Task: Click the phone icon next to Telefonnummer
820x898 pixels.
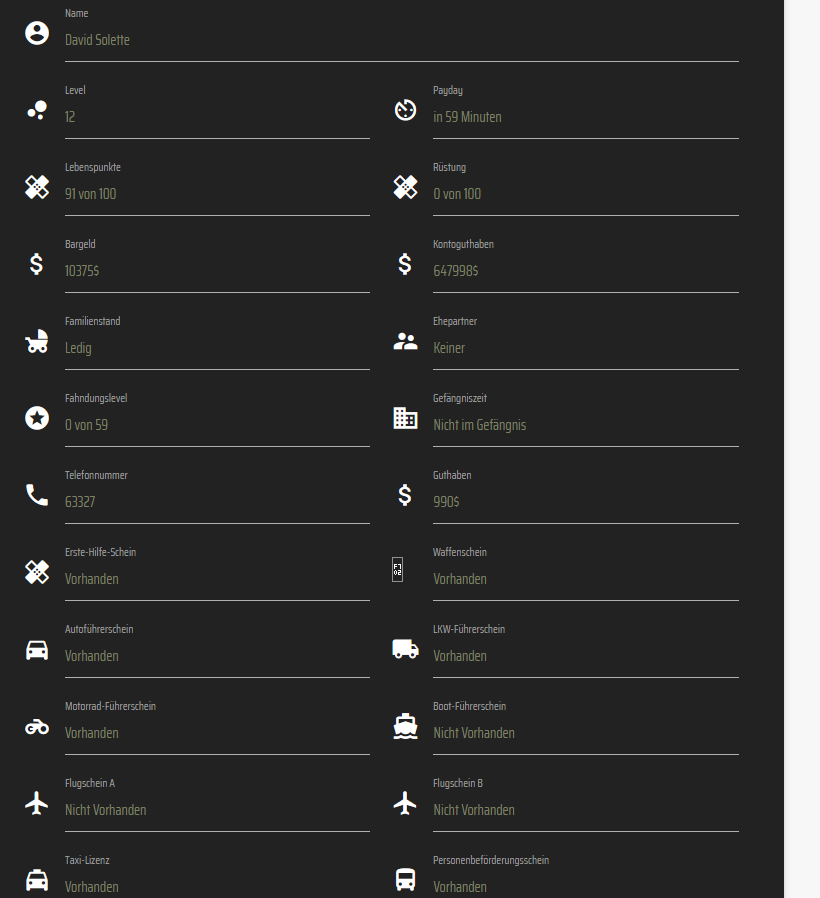Action: pyautogui.click(x=37, y=494)
